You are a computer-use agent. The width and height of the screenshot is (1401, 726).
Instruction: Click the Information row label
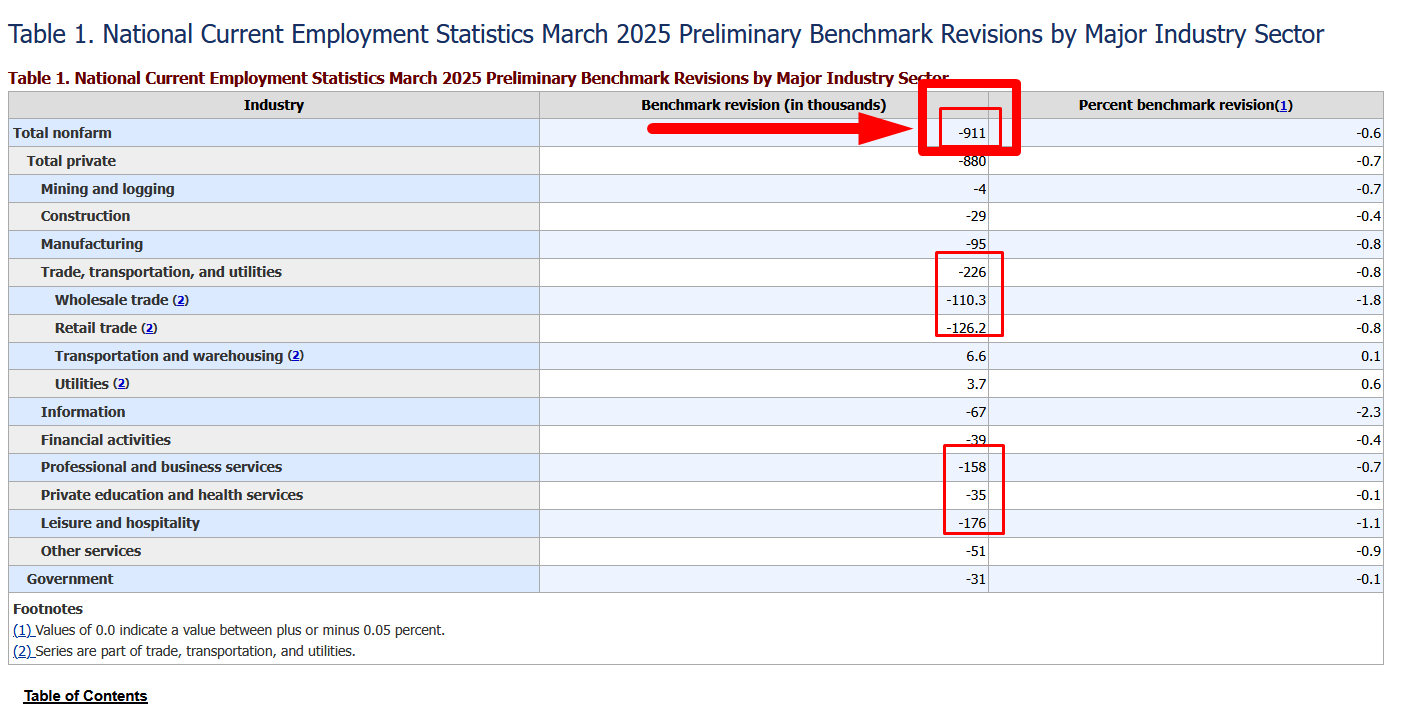(x=83, y=412)
